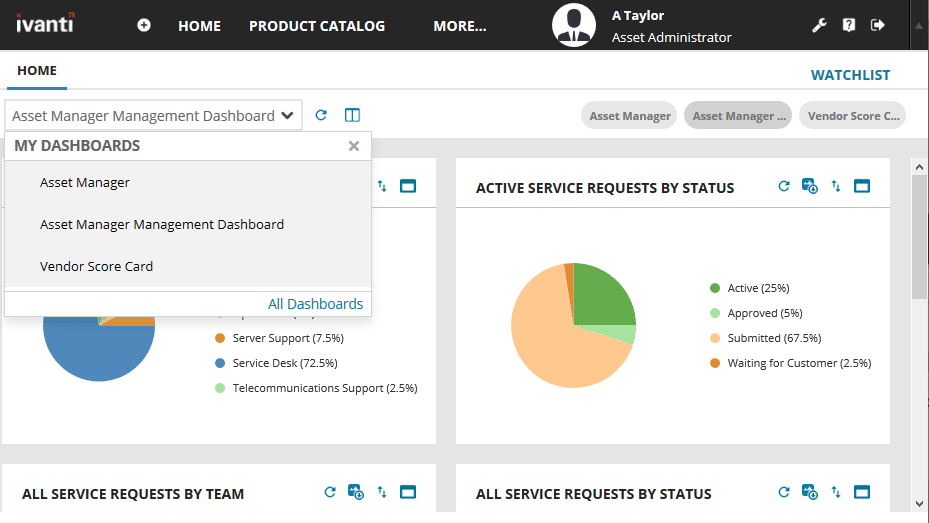929x523 pixels.
Task: Maximize the Active Service Requests by Status panel
Action: tap(862, 186)
